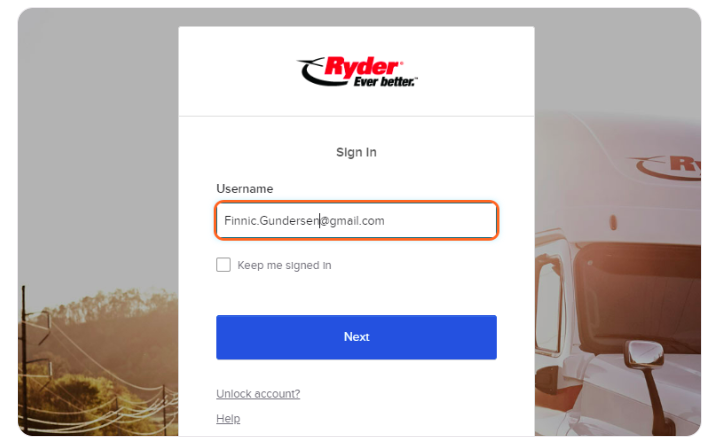Click the word Finnic in username field

coord(240,221)
